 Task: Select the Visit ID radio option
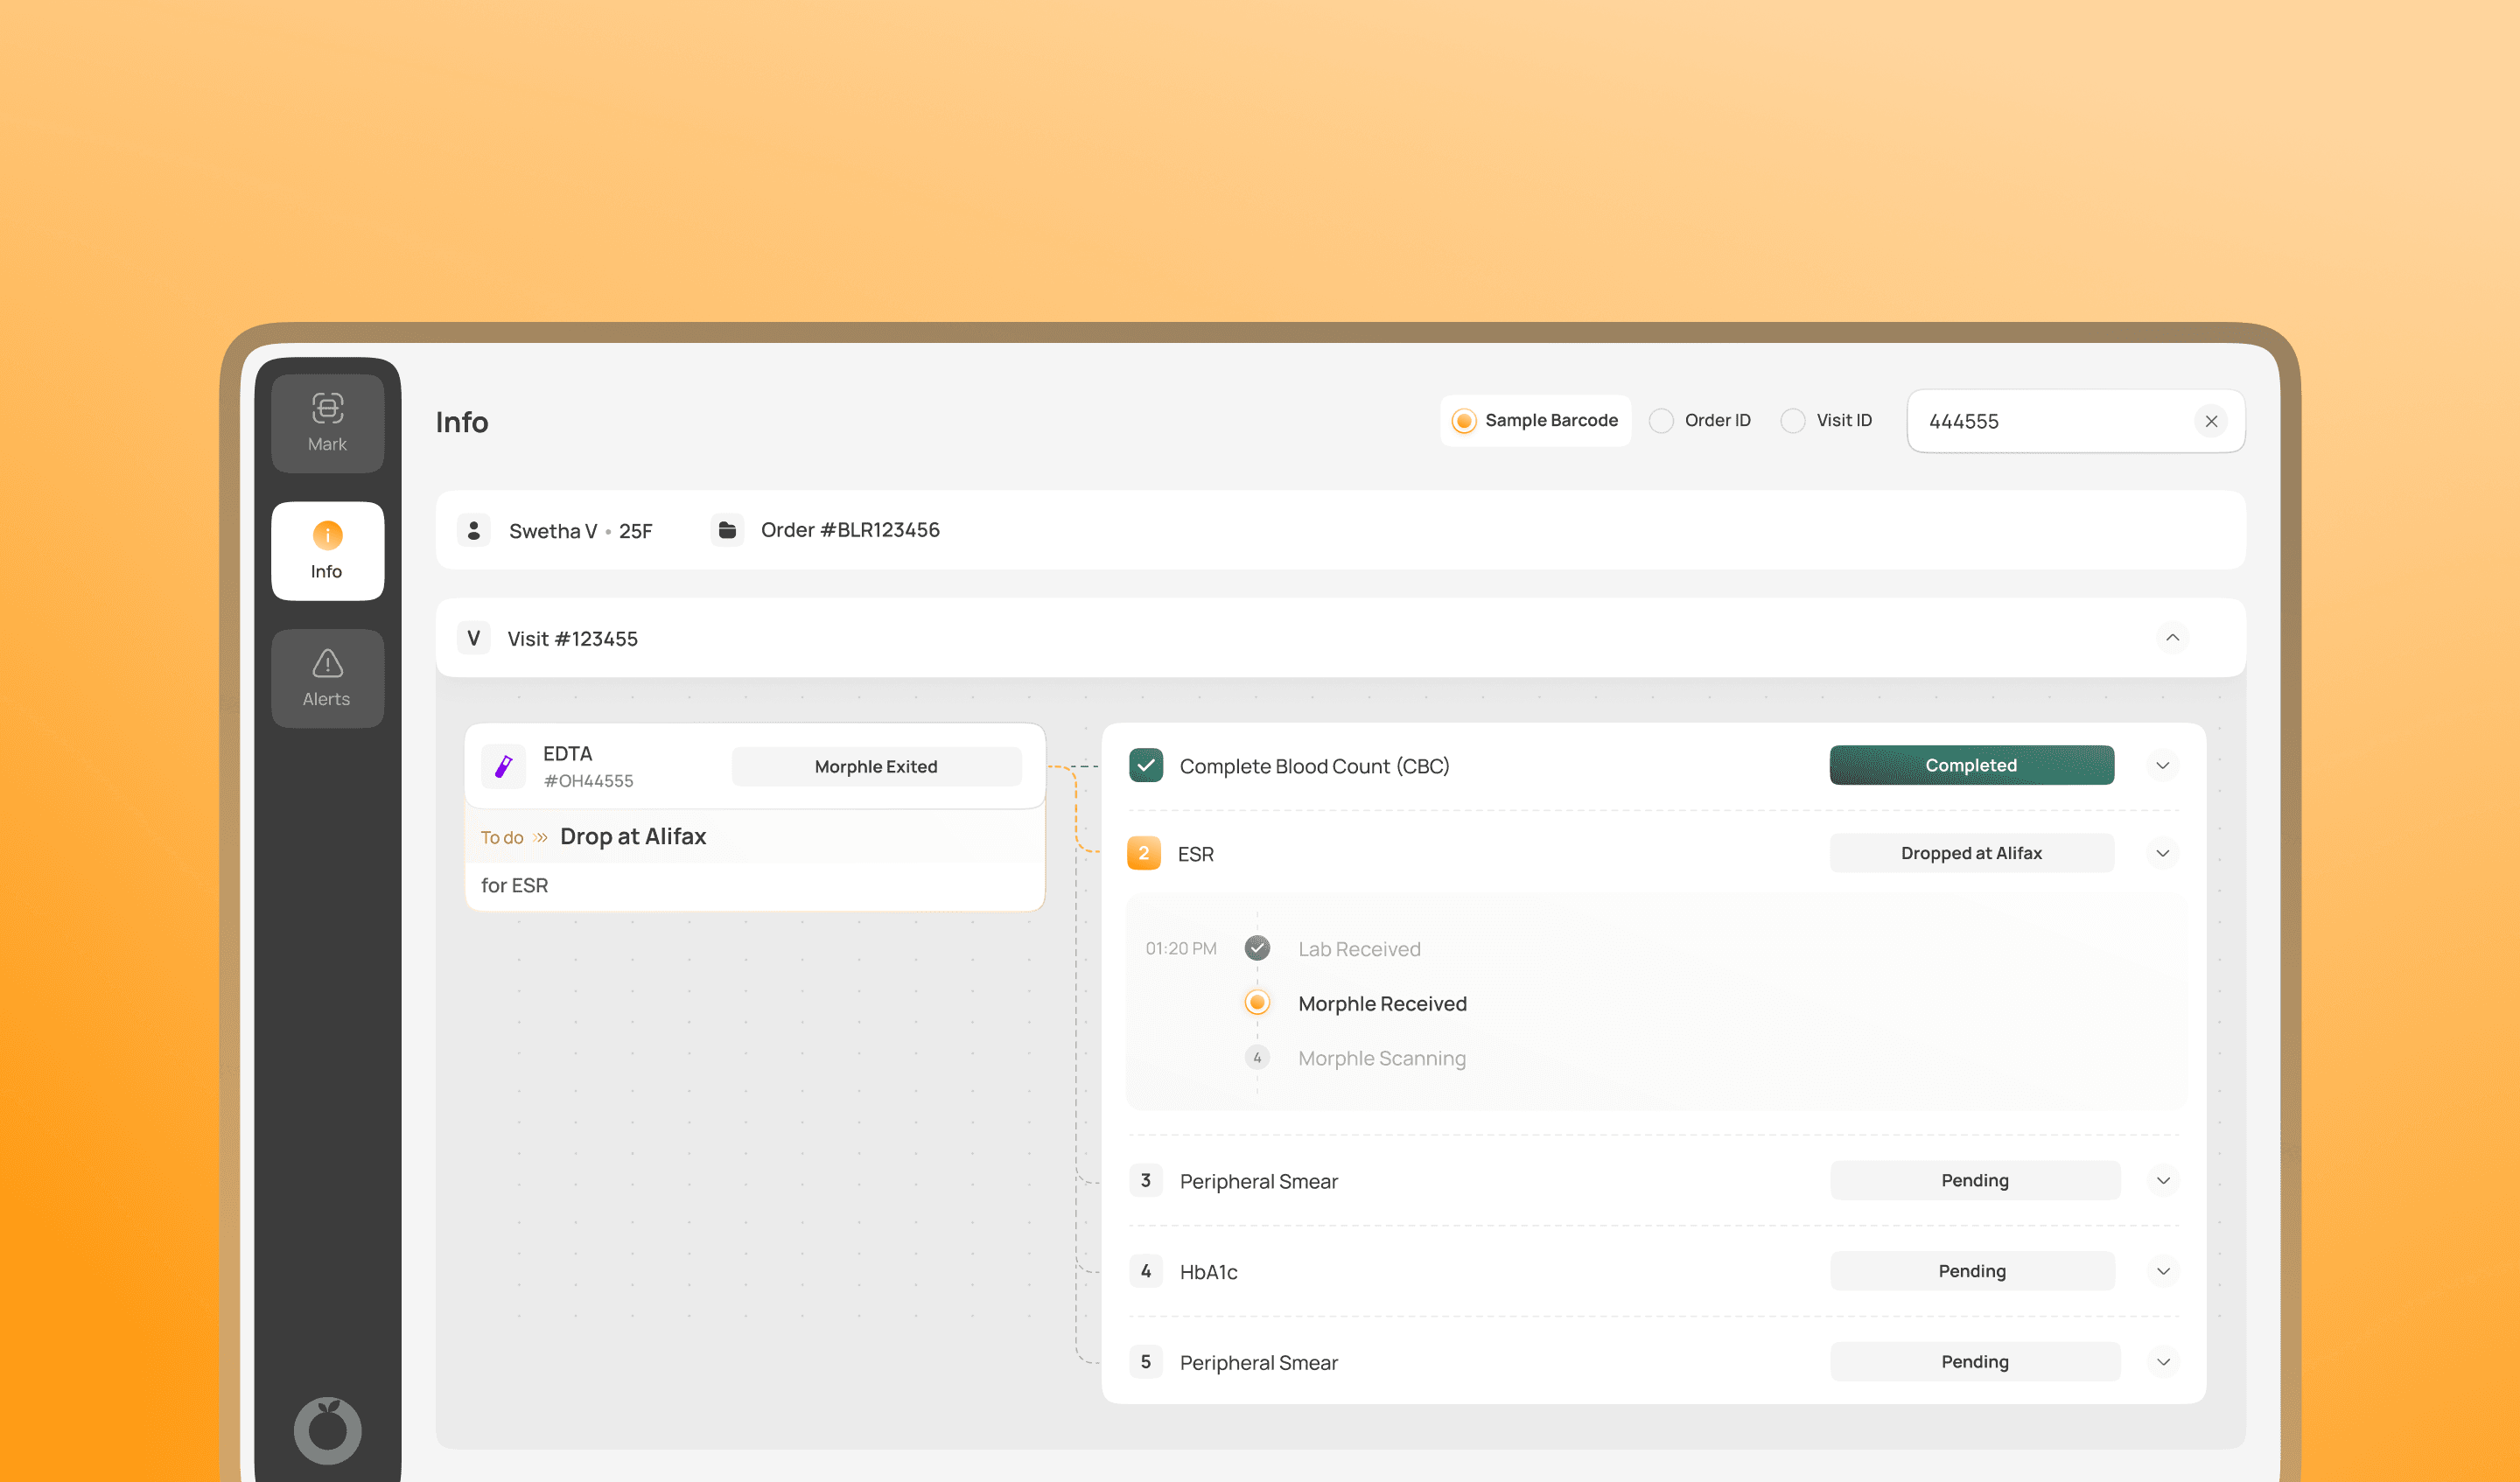1793,421
